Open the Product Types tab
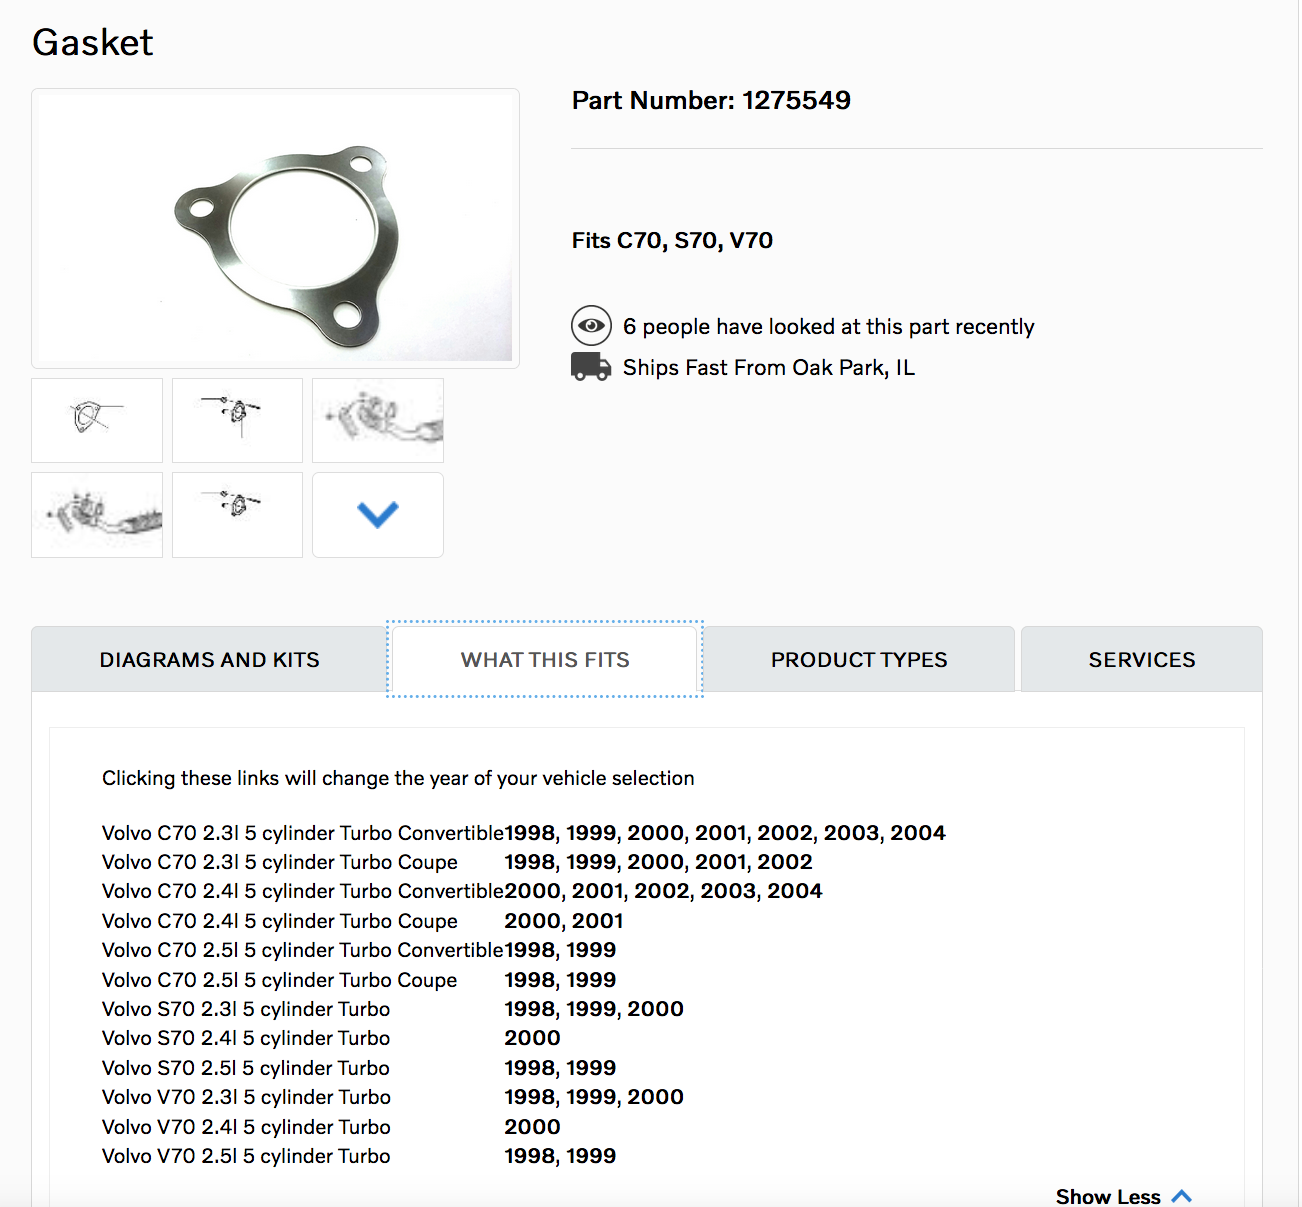This screenshot has height=1207, width=1302. click(859, 660)
